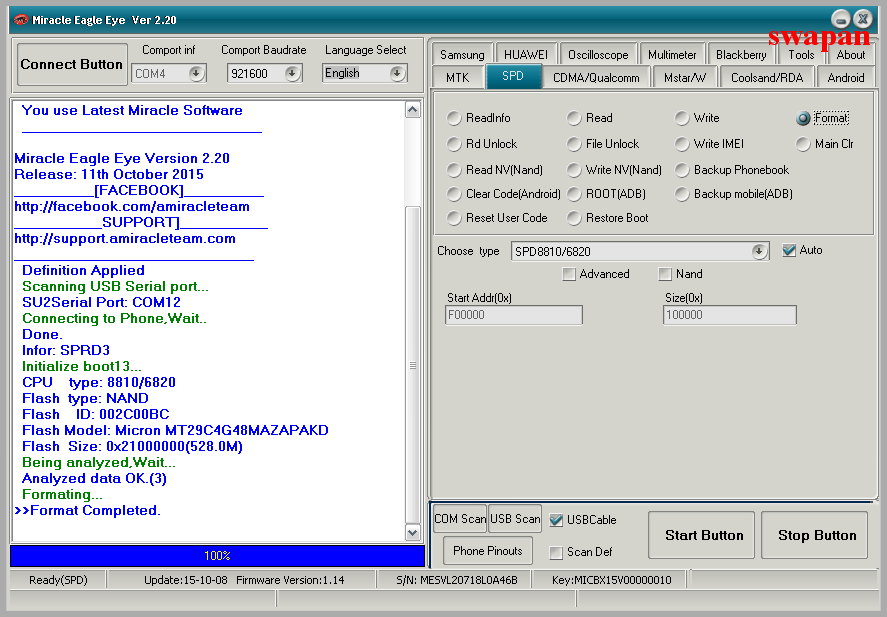Close the Miracle Eagle Eye window
The image size is (887, 617).
[862, 19]
